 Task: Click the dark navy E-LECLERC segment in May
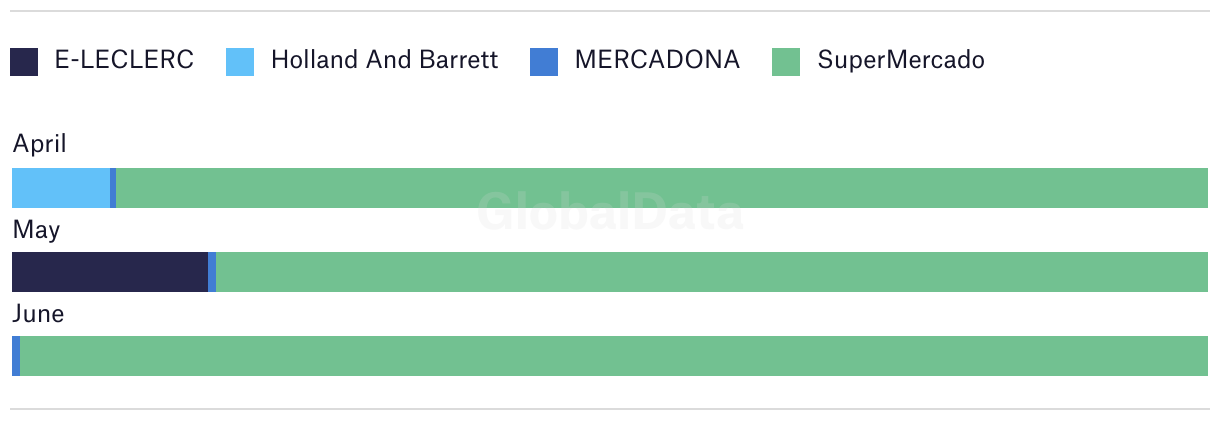[110, 272]
